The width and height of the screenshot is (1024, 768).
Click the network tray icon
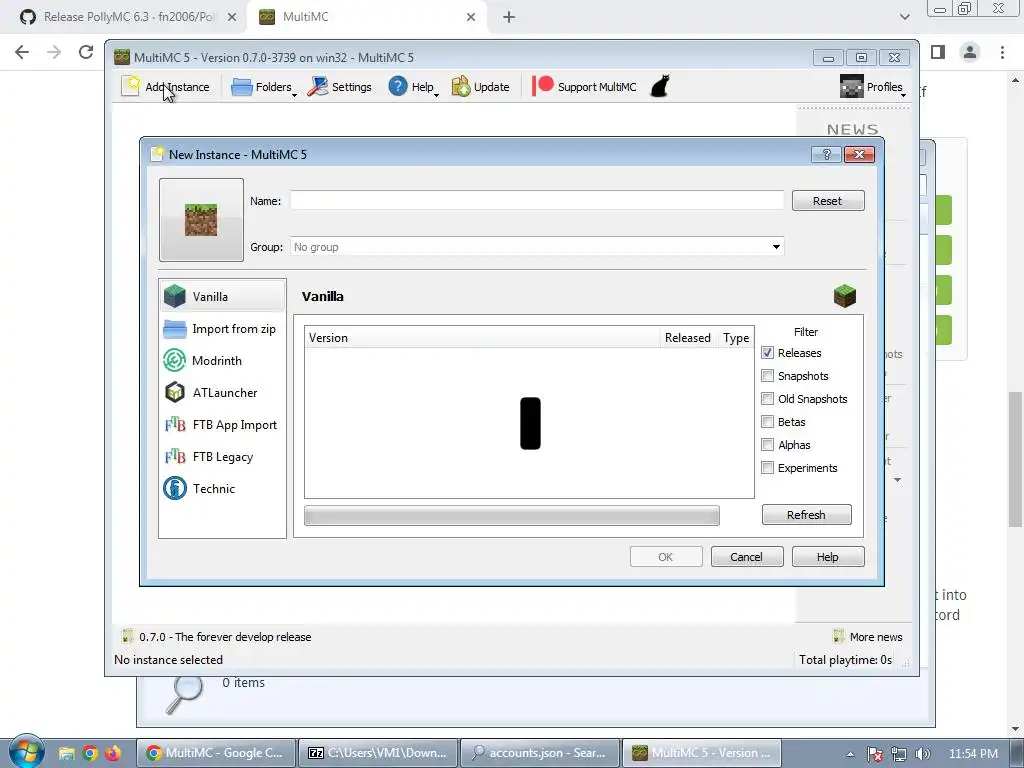(x=899, y=754)
